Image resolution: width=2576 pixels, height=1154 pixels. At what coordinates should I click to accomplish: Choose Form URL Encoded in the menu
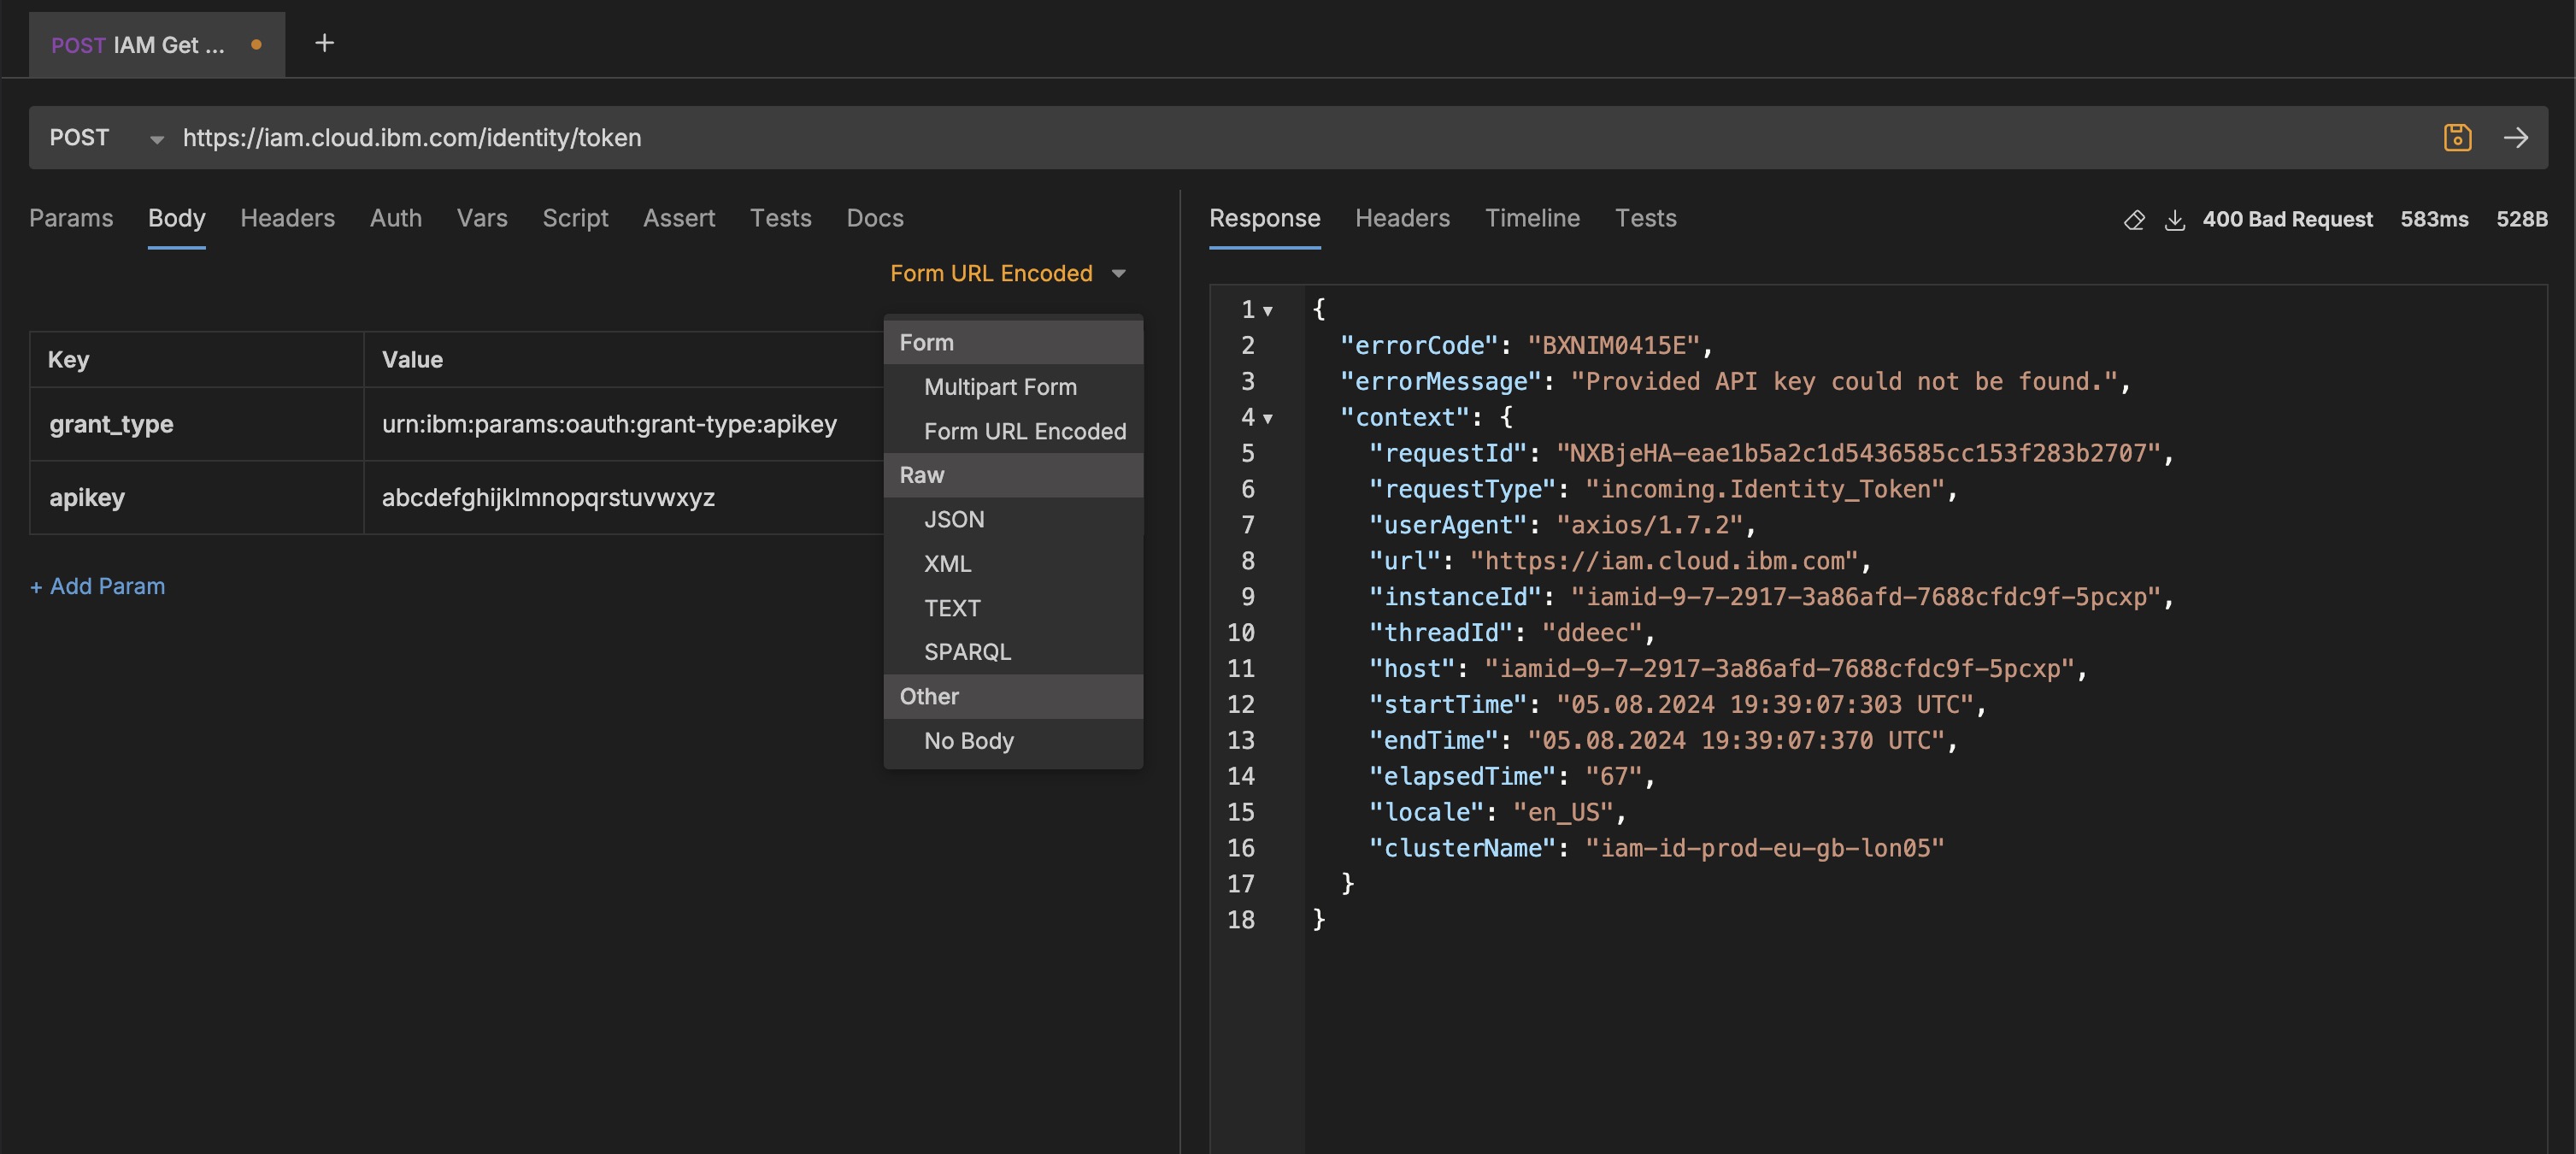pyautogui.click(x=1013, y=431)
